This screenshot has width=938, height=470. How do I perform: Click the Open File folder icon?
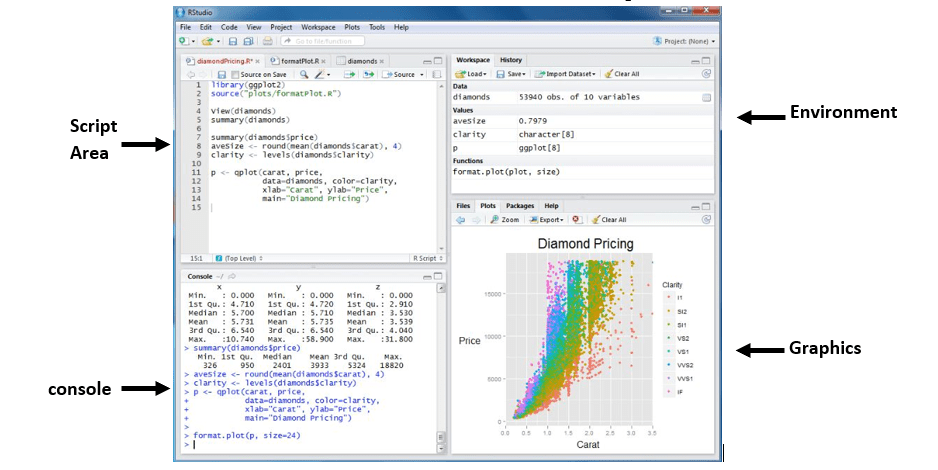(207, 41)
